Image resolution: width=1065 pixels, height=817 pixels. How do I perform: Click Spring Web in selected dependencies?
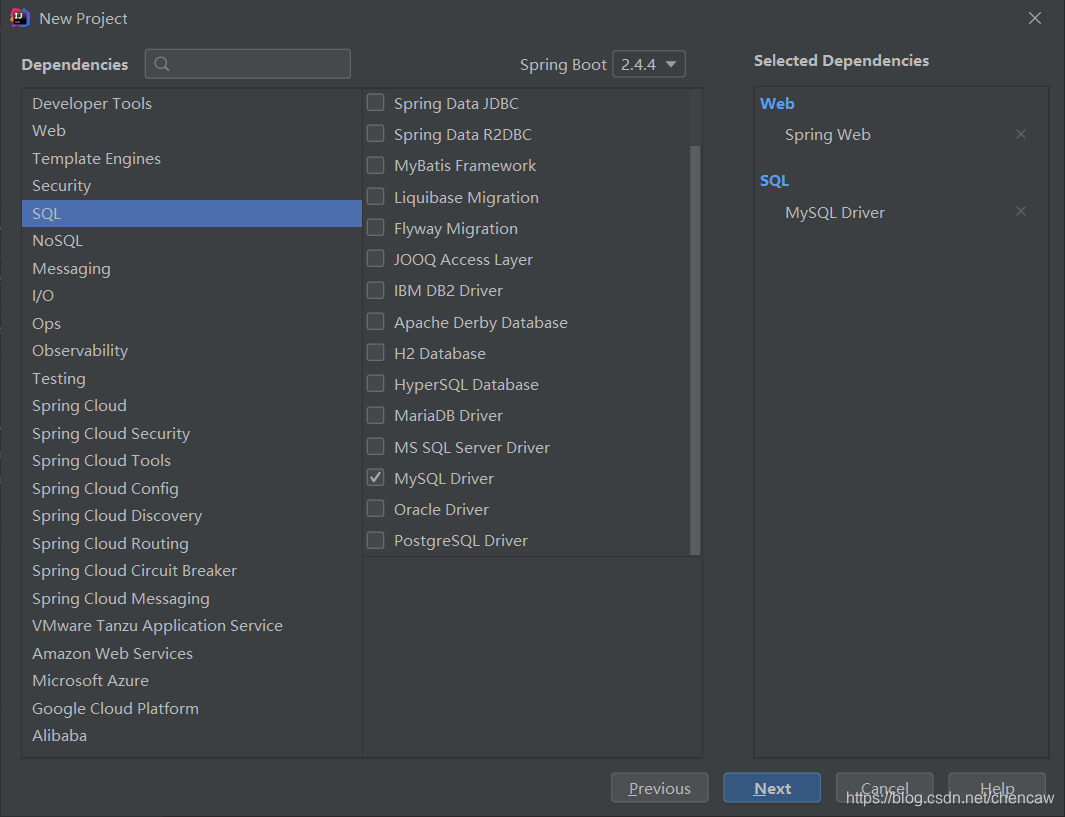click(827, 134)
